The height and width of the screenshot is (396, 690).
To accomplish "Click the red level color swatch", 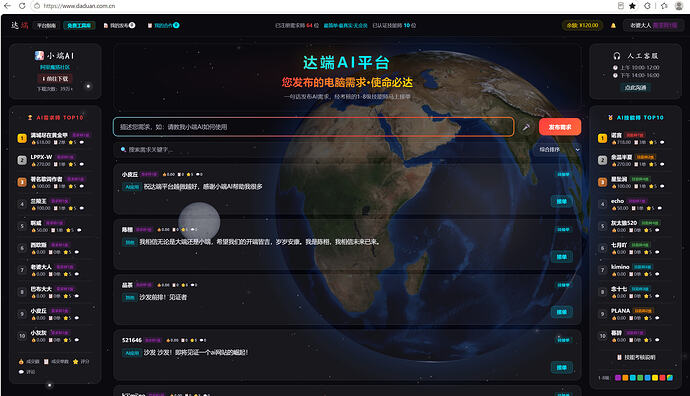I will click(662, 378).
